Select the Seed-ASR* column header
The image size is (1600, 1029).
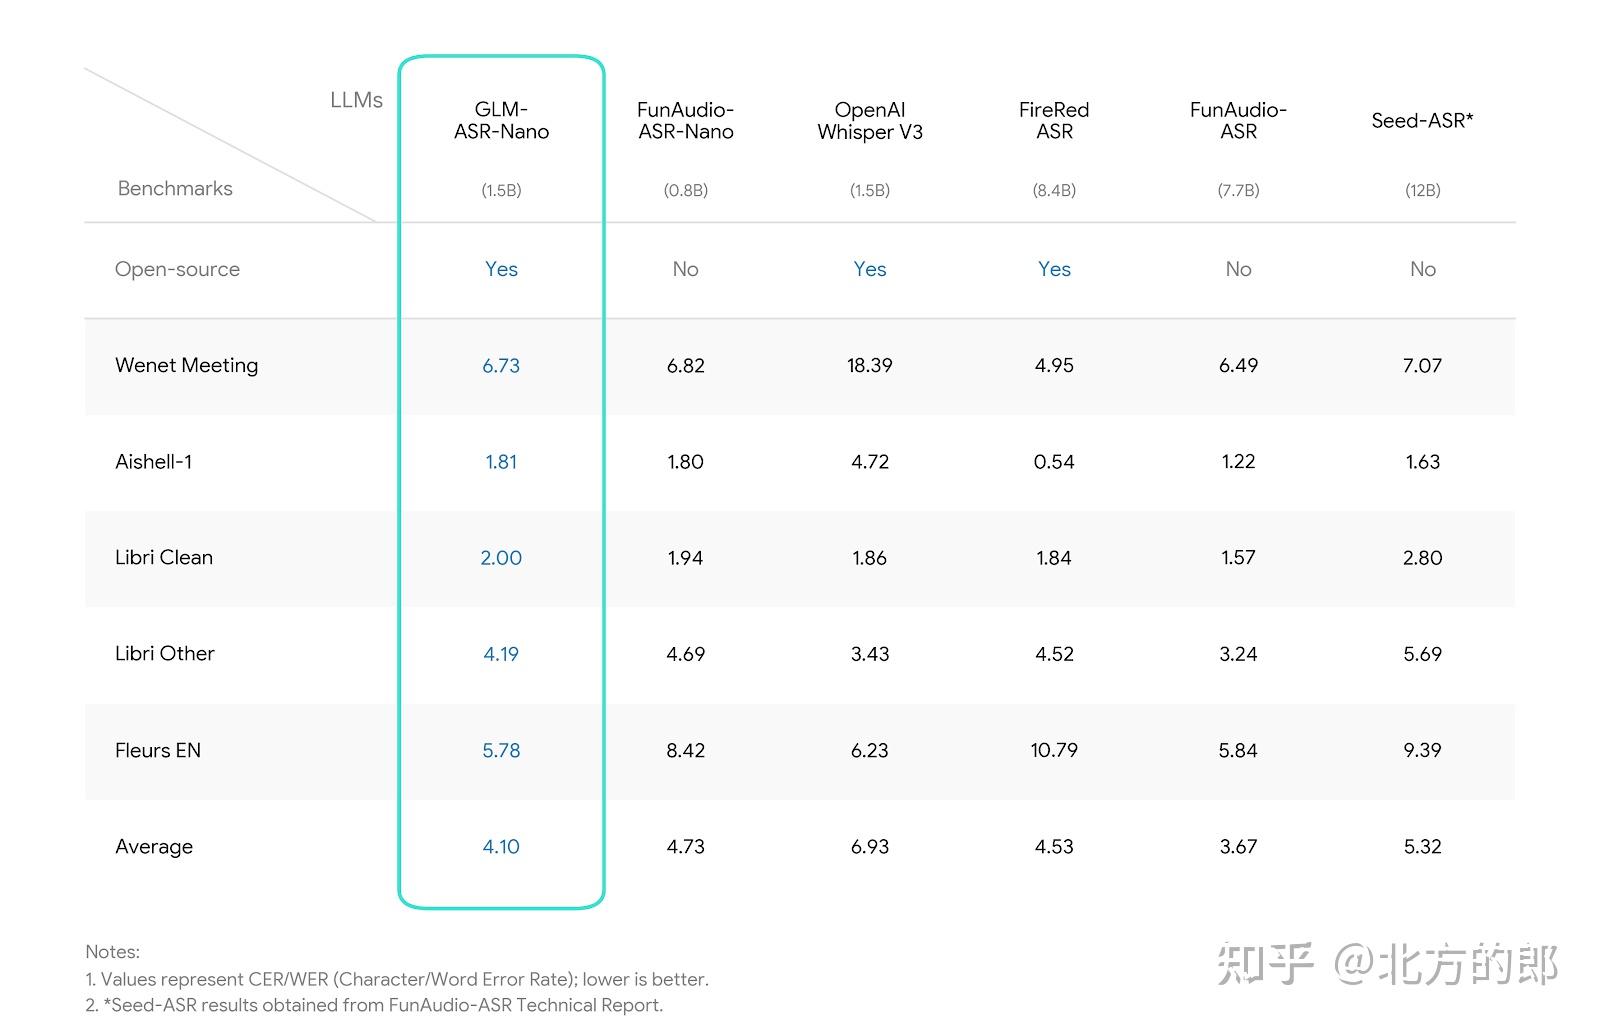click(1422, 121)
